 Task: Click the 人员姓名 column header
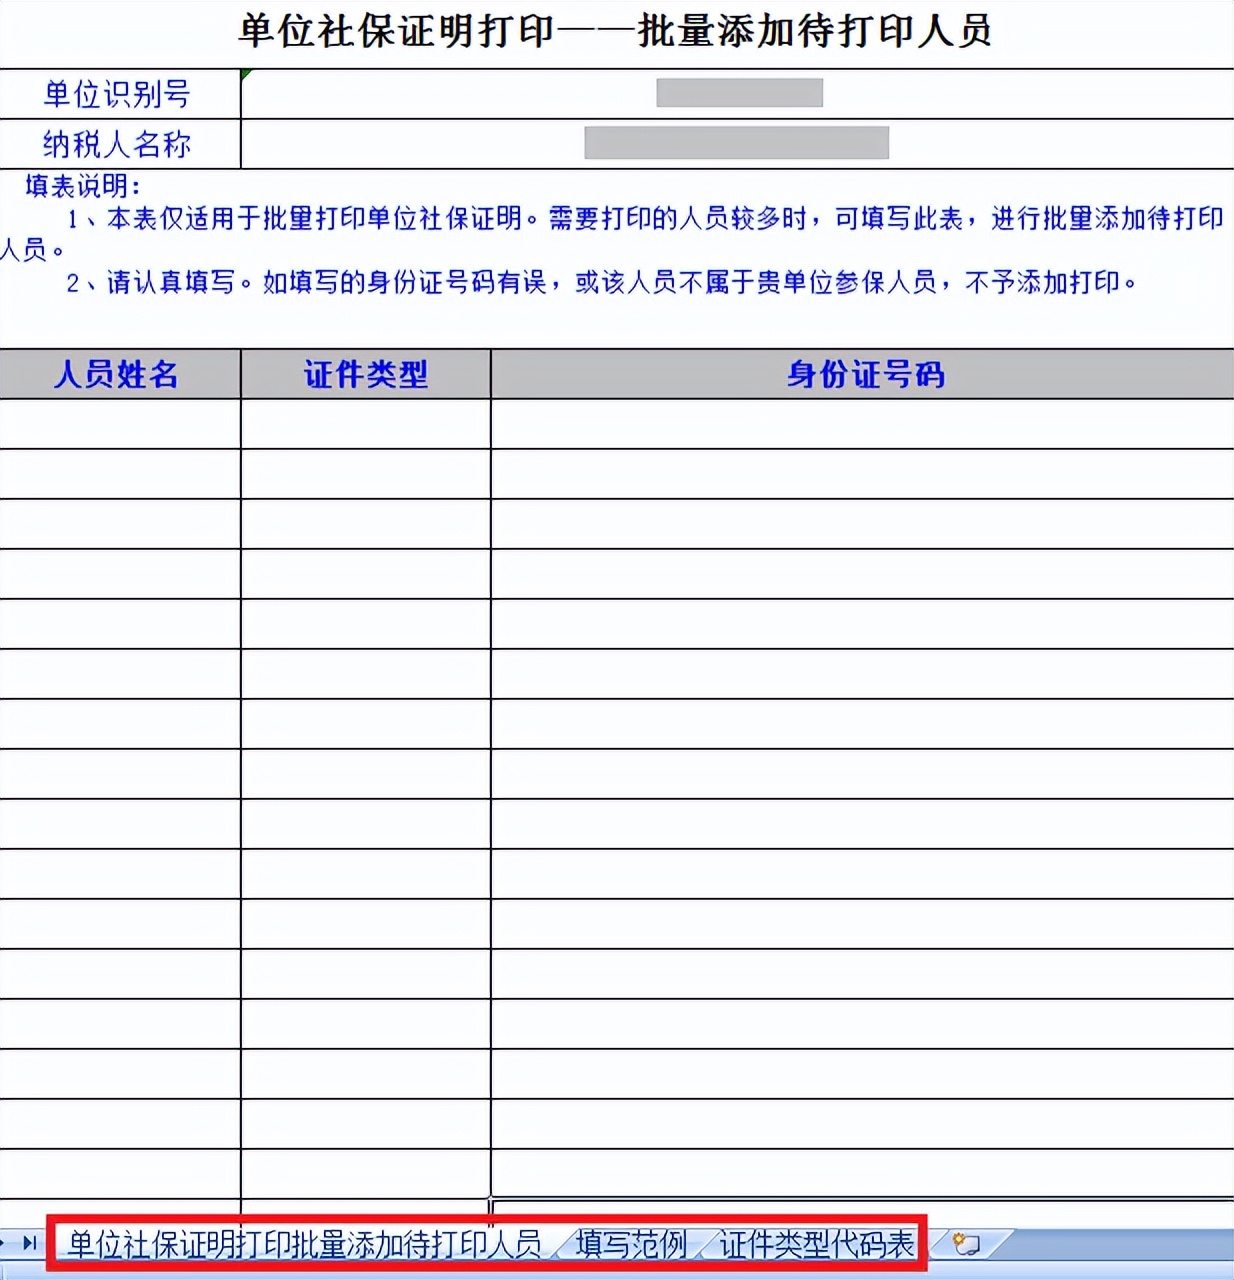tap(118, 376)
